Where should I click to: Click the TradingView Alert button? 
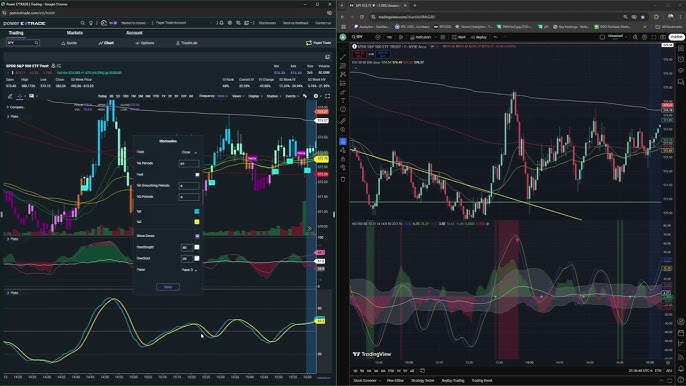458,37
